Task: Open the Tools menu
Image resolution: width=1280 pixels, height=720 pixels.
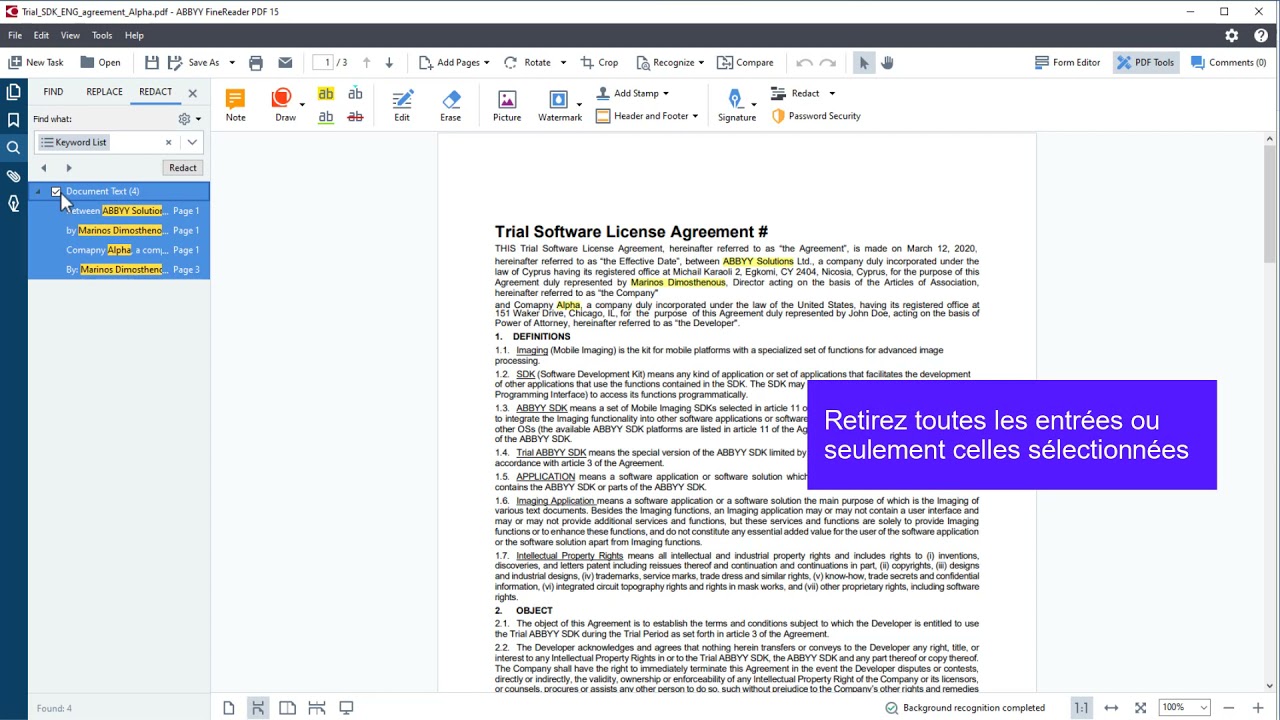Action: 102,35
